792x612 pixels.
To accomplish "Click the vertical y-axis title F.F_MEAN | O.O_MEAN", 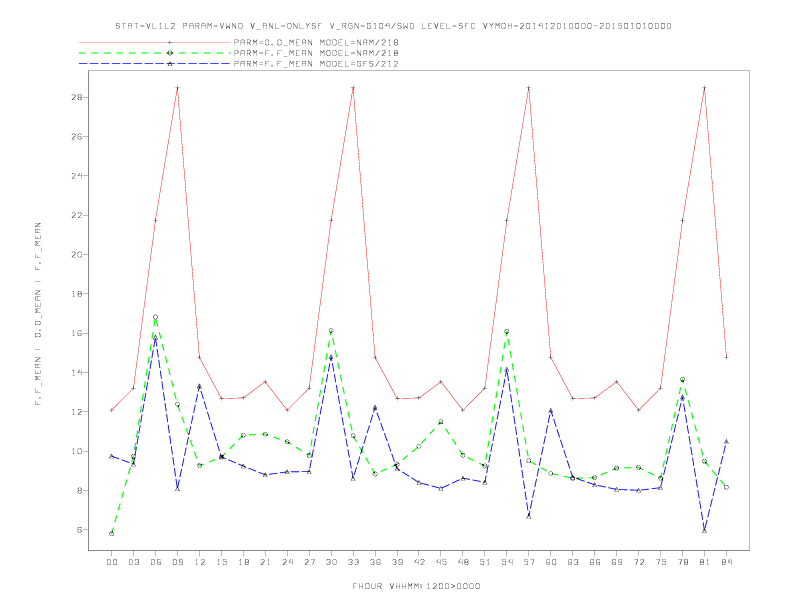I will click(38, 314).
